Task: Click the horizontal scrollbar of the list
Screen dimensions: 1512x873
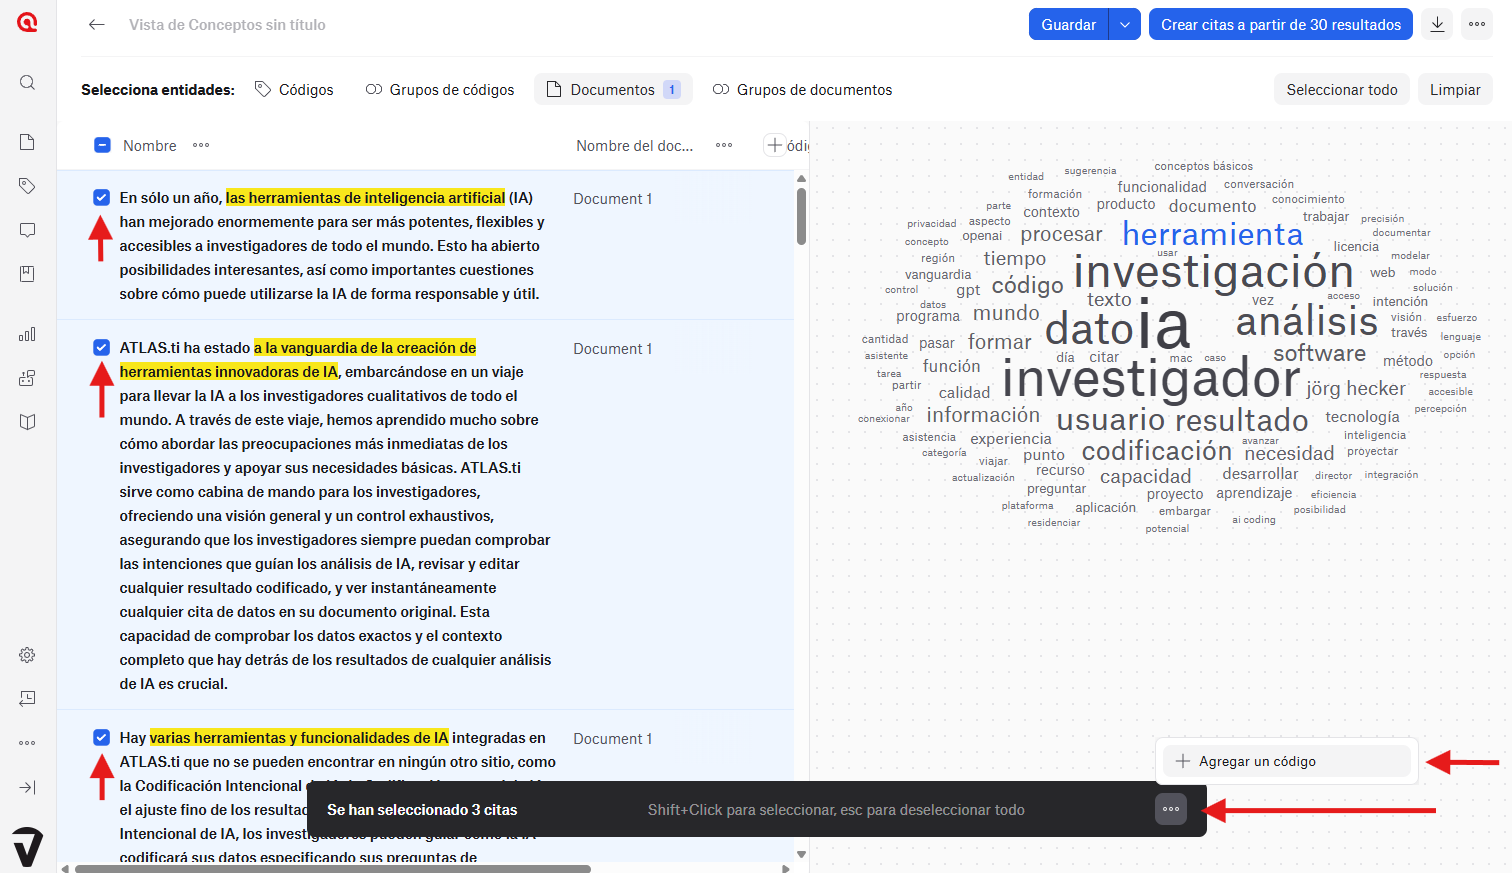Action: tap(333, 868)
